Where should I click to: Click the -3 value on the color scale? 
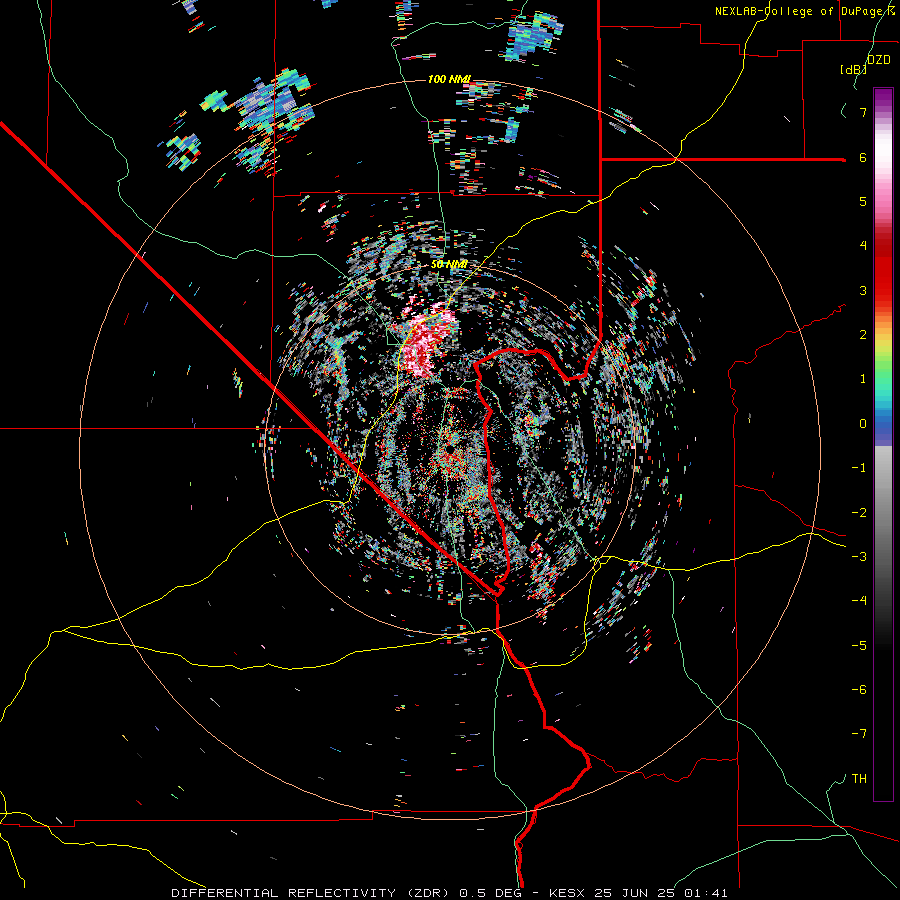[859, 556]
